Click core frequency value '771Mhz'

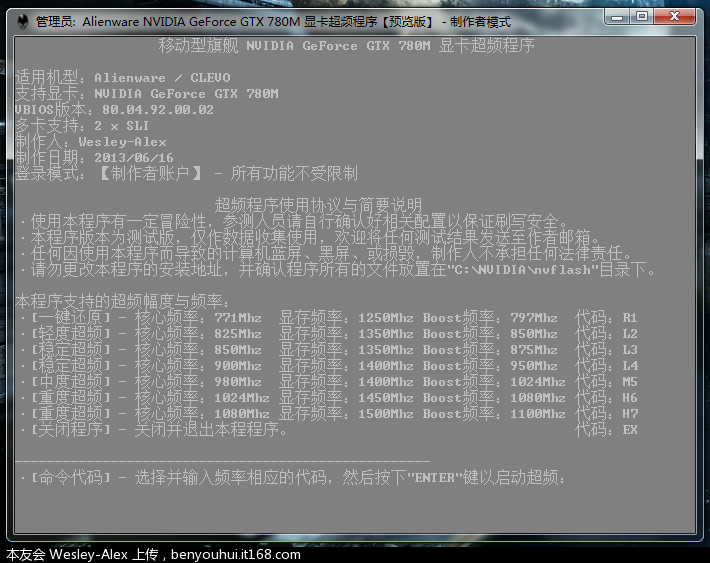tap(238, 318)
